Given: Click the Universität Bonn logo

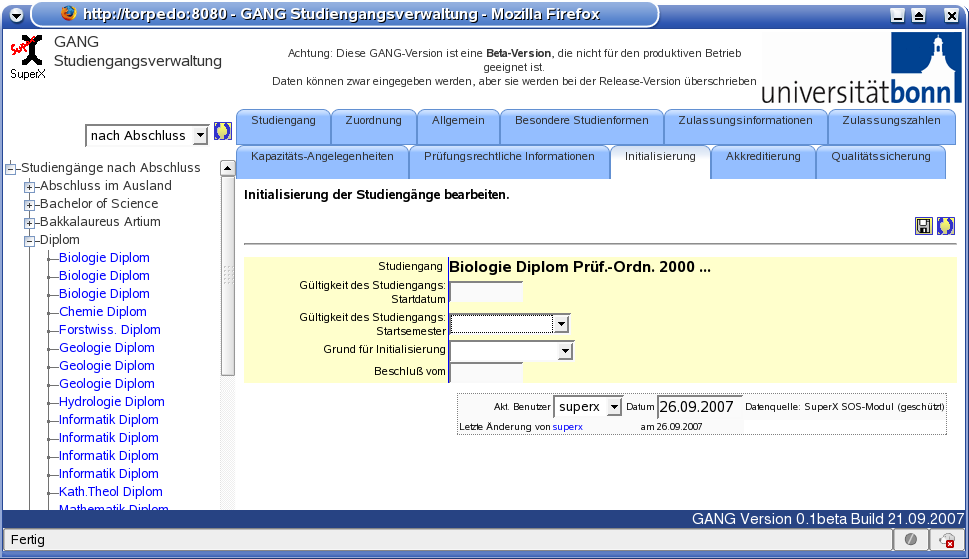Looking at the screenshot, I should click(858, 68).
